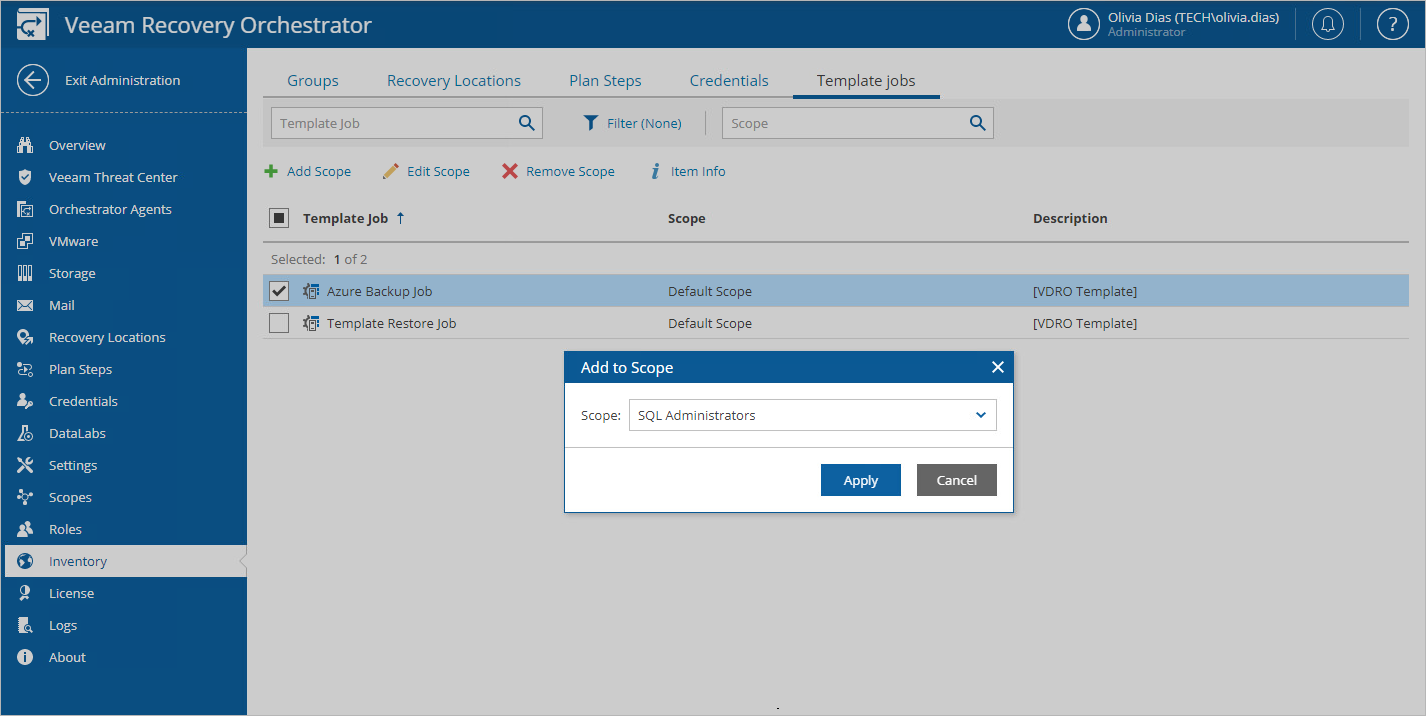Open the Scope dropdown in Add to Scope
Image resolution: width=1426 pixels, height=716 pixels.
tap(812, 415)
